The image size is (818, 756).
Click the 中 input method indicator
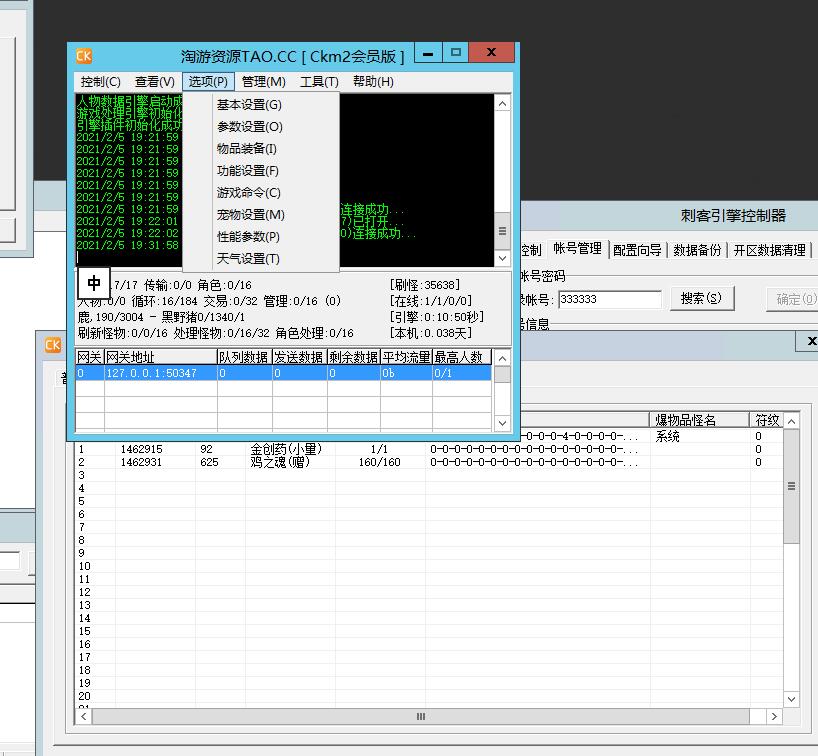(x=94, y=284)
